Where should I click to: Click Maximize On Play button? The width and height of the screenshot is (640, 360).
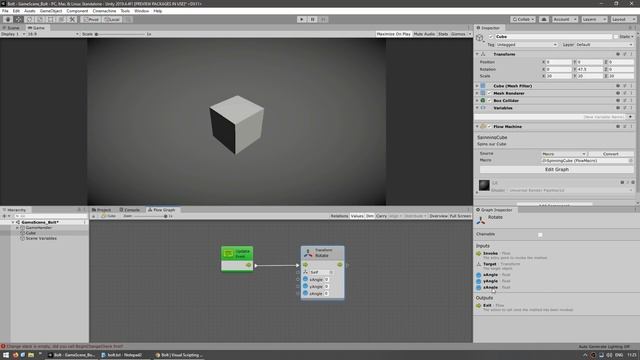click(x=393, y=34)
